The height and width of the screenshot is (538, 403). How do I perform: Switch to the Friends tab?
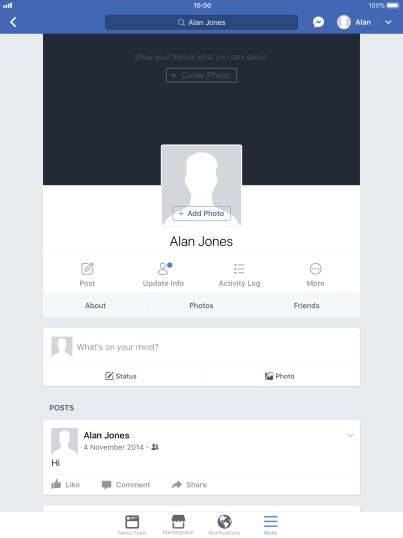(x=307, y=305)
